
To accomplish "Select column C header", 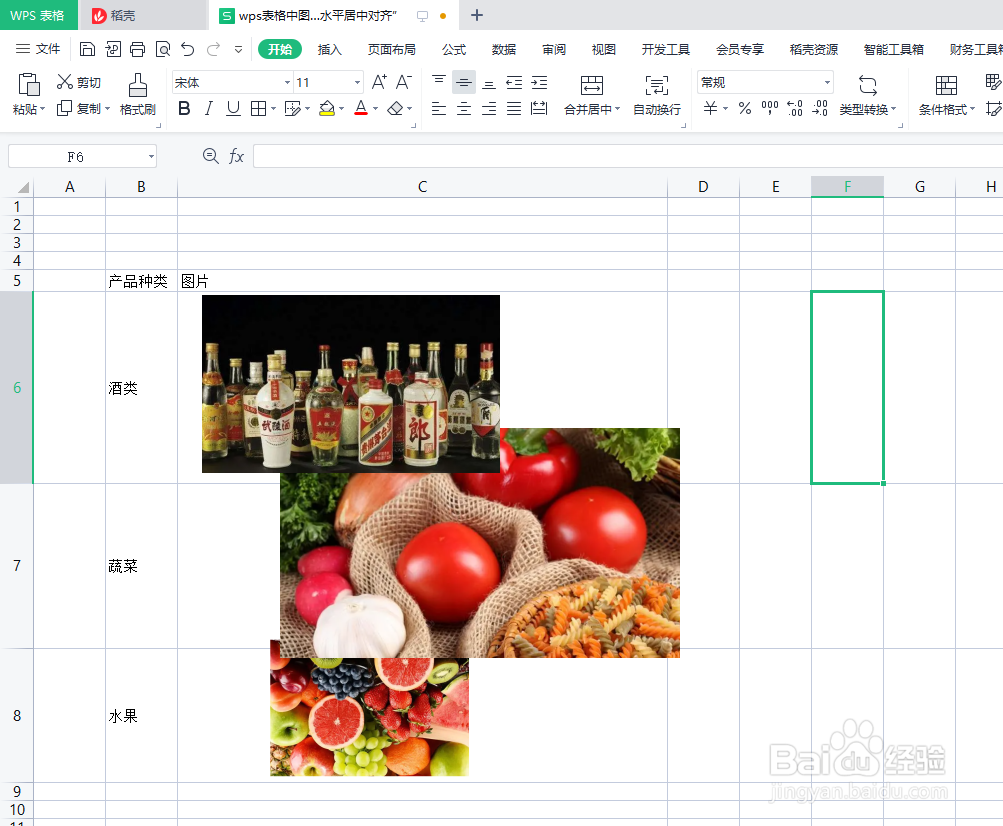I will click(x=422, y=187).
